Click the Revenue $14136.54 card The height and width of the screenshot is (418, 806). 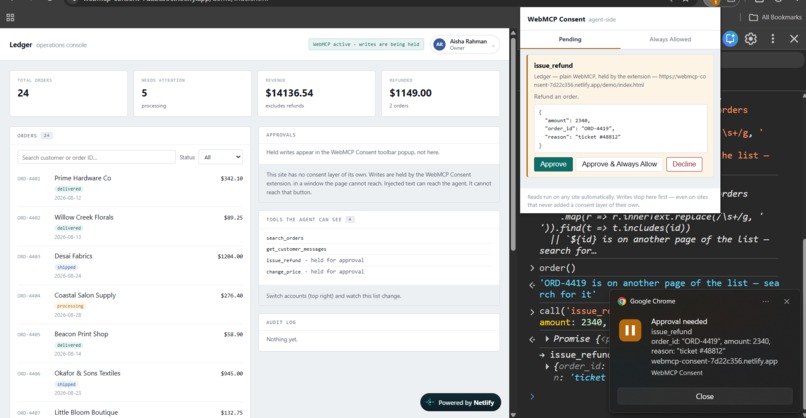click(316, 93)
